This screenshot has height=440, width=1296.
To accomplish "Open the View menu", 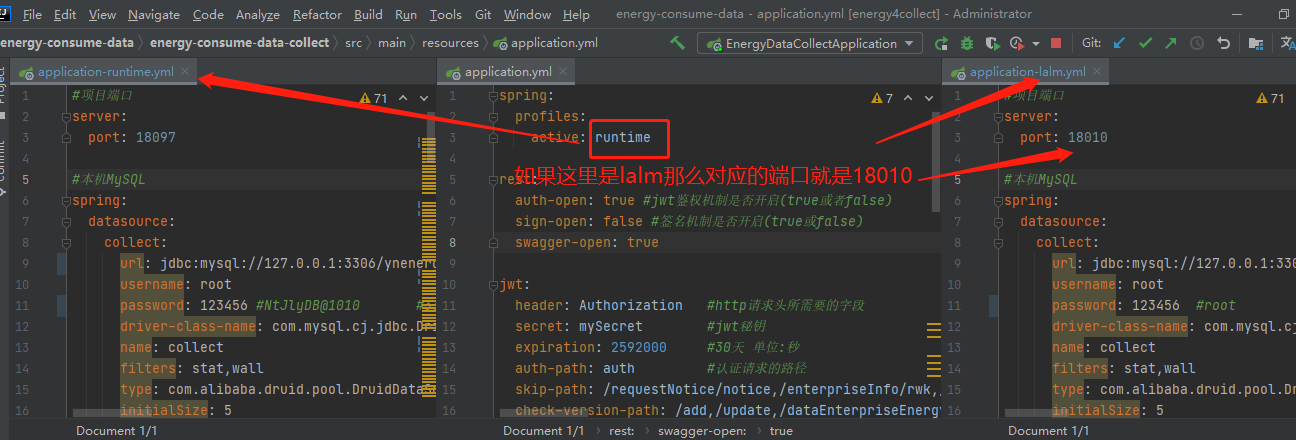I will pos(102,15).
